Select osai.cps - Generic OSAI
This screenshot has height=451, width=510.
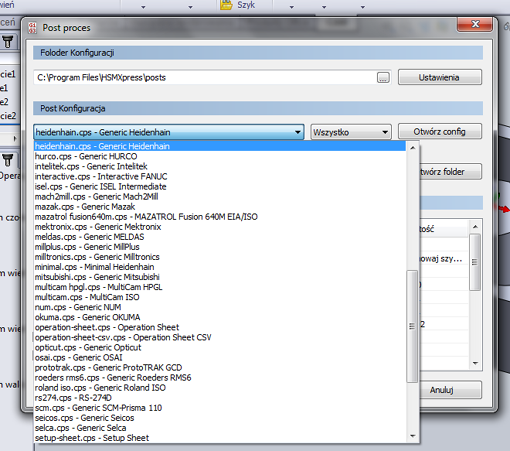pos(220,357)
